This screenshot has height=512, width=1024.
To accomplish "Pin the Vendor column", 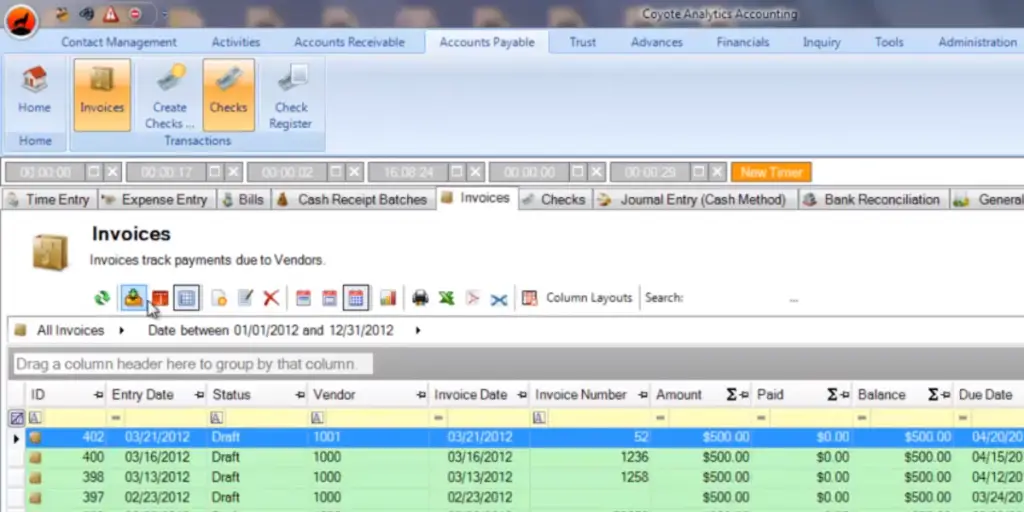I will pos(421,395).
